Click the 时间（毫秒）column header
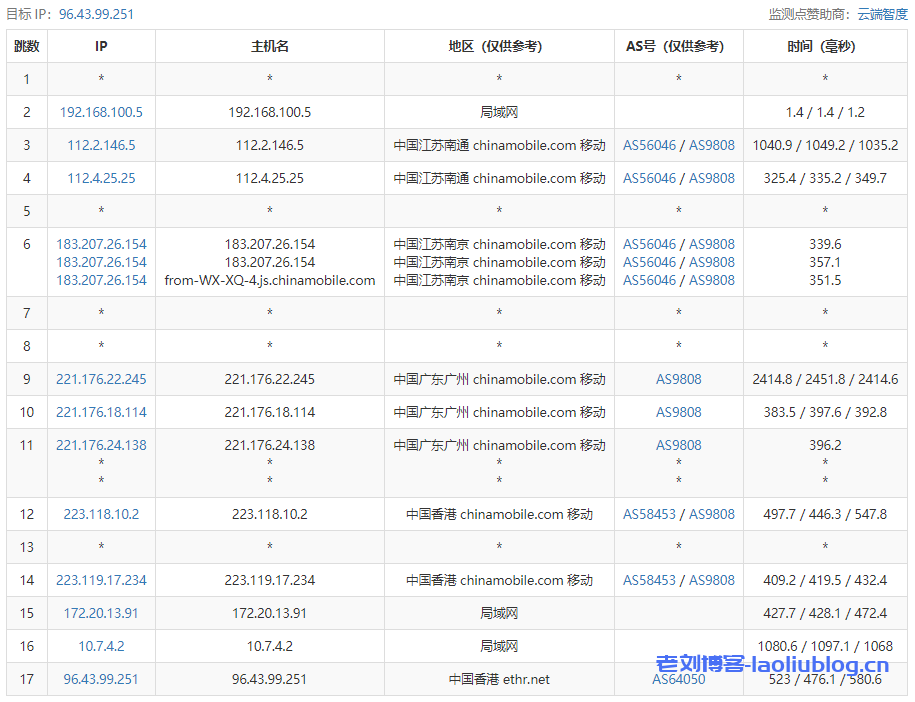This screenshot has height=702, width=915. (825, 46)
